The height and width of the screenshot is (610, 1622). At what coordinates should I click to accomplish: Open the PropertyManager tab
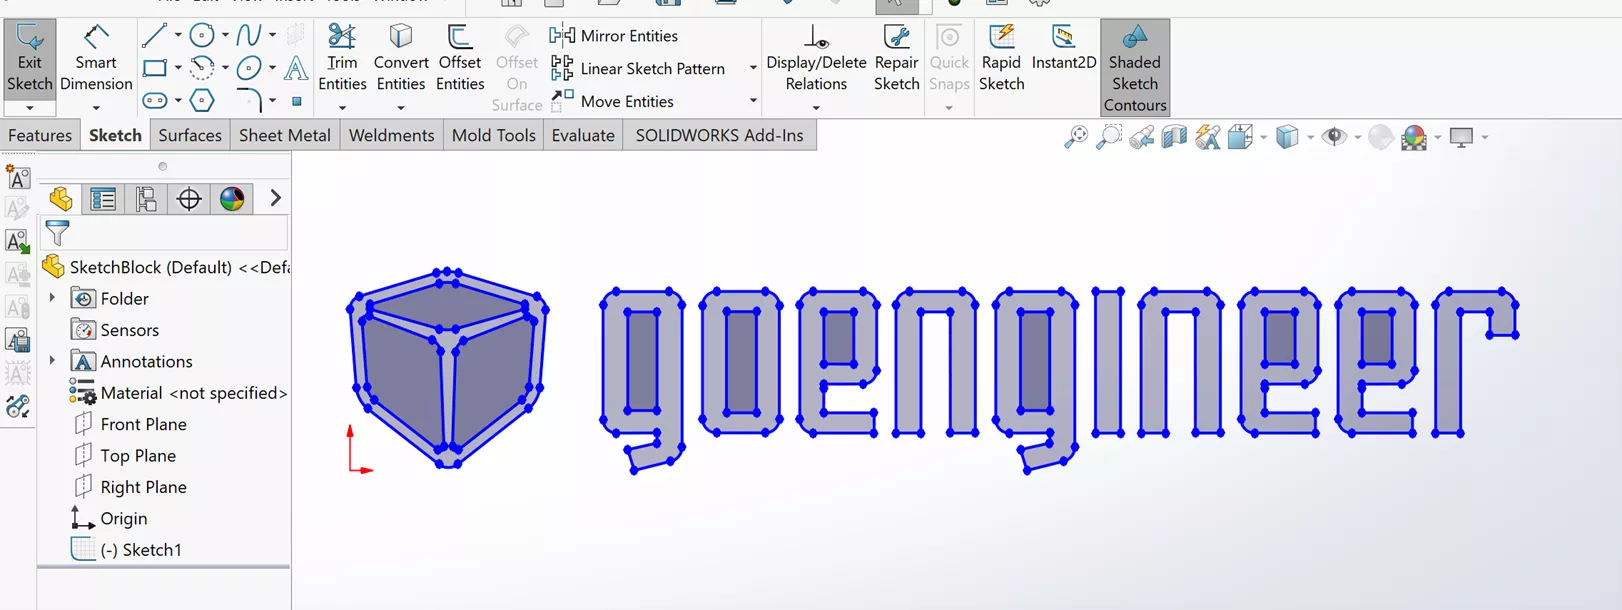pos(103,199)
